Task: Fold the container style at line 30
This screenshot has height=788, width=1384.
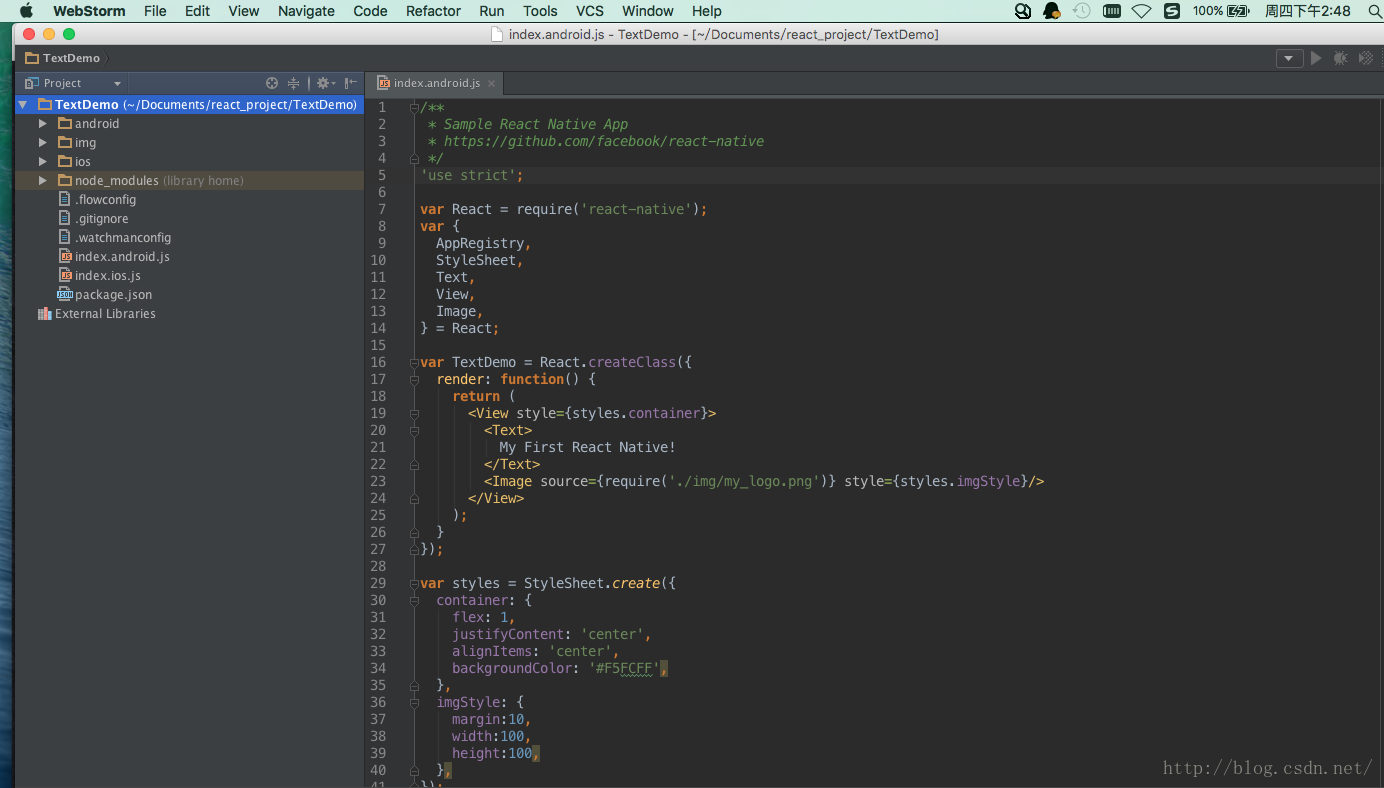Action: point(414,600)
